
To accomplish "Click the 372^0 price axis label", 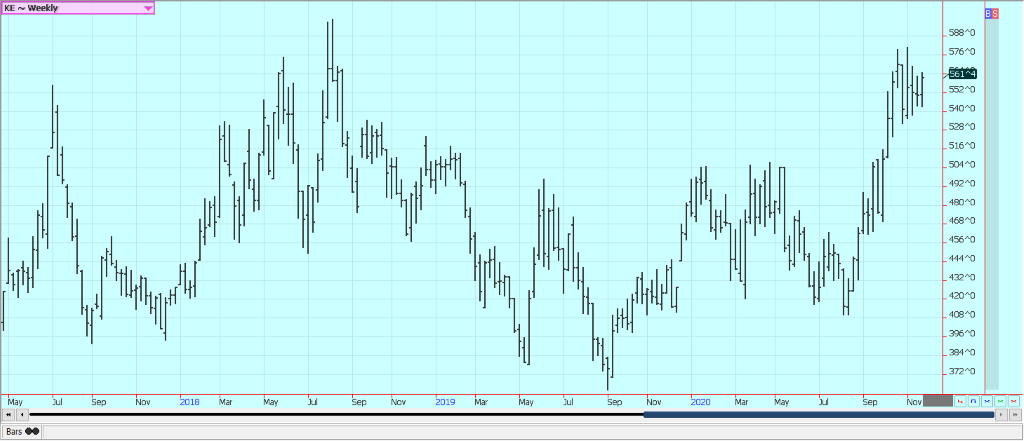I will click(x=962, y=371).
